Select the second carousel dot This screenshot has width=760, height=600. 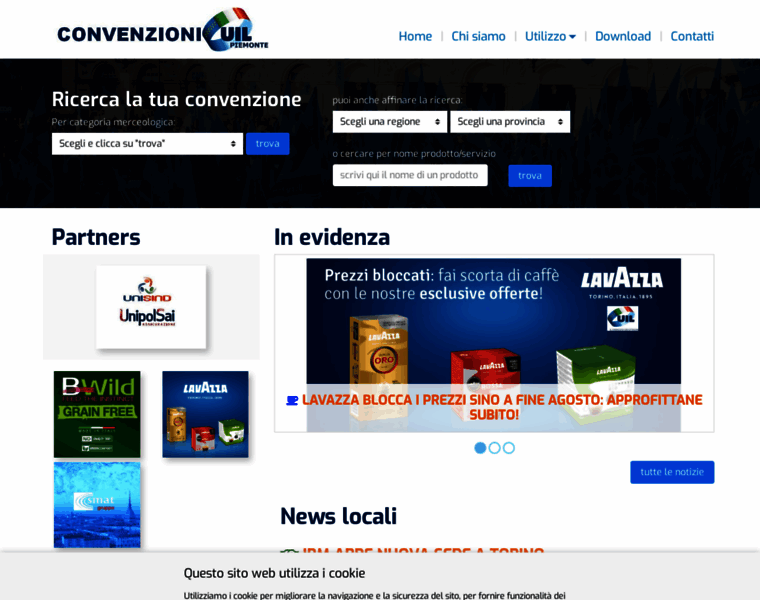click(494, 448)
